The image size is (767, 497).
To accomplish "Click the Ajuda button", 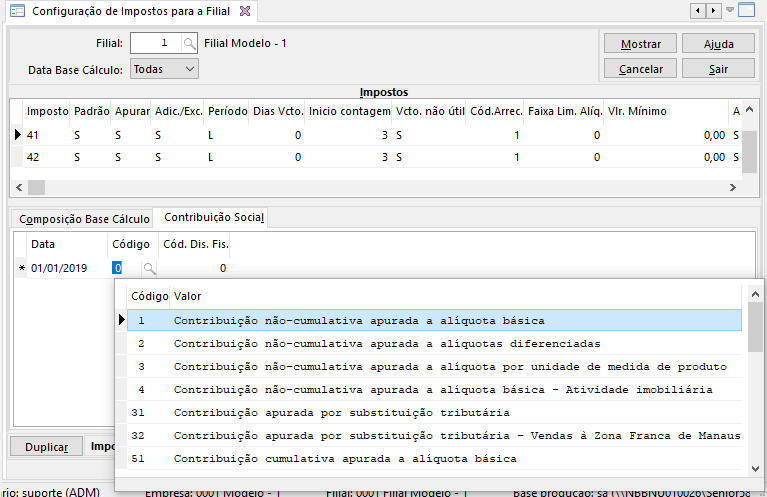I will [x=718, y=44].
